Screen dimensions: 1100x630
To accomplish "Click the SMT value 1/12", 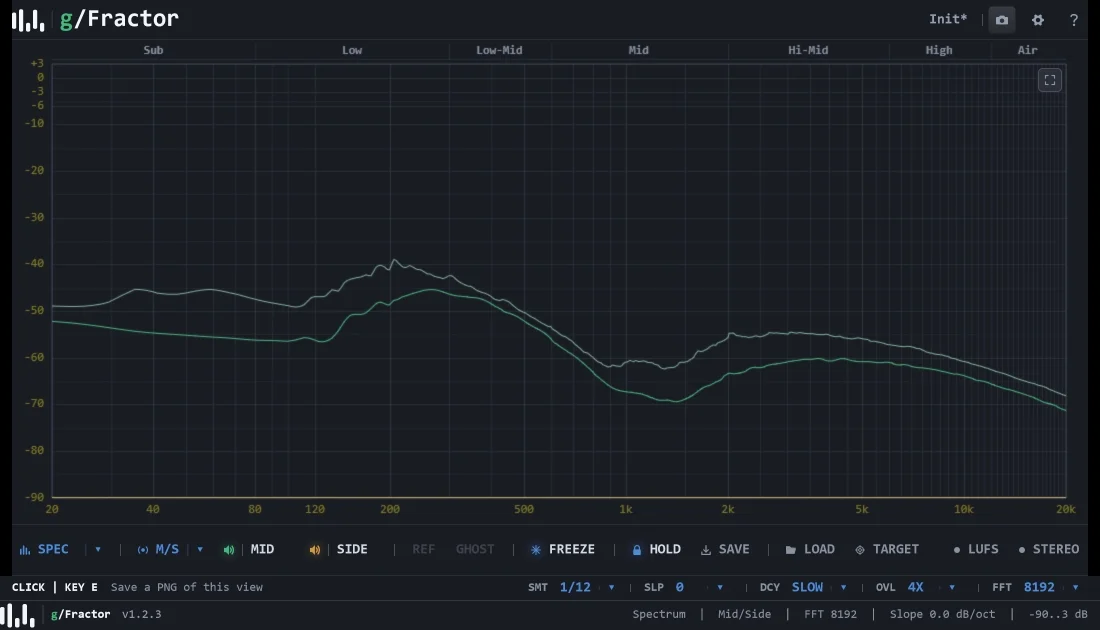I will [x=575, y=587].
